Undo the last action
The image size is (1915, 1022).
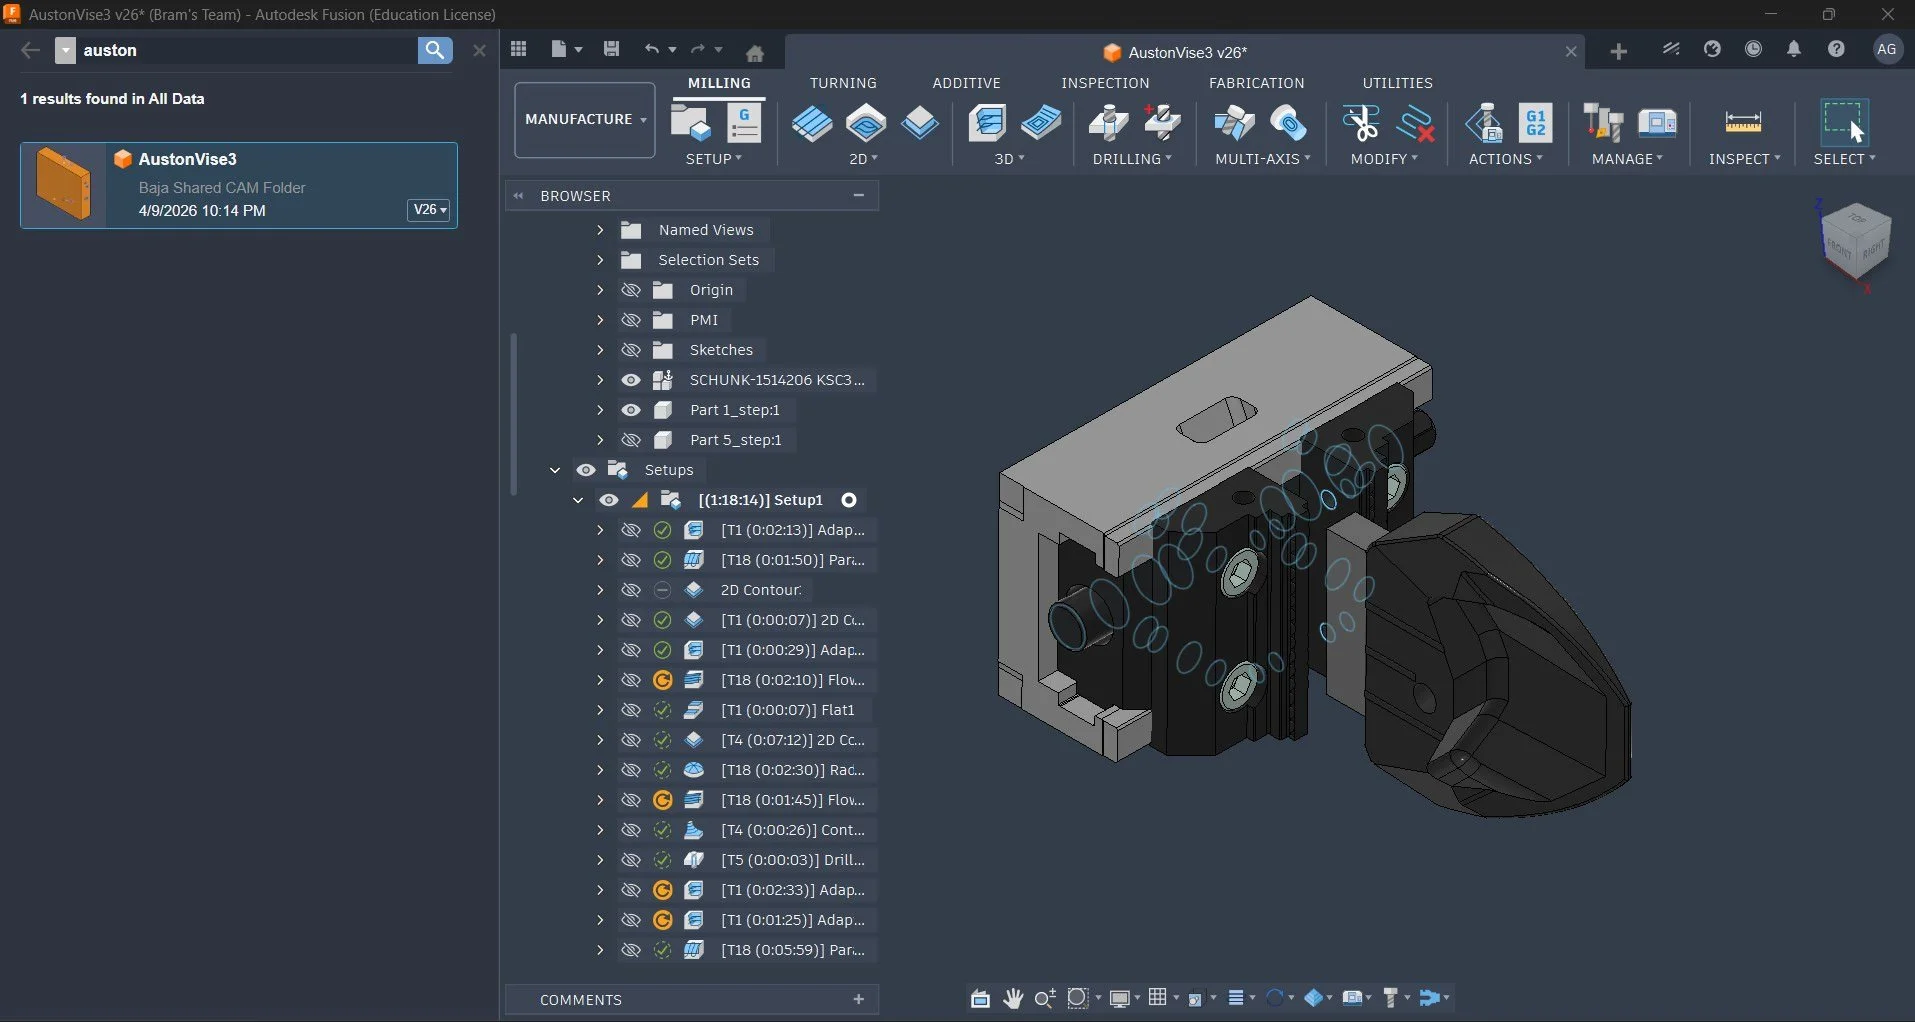click(652, 49)
